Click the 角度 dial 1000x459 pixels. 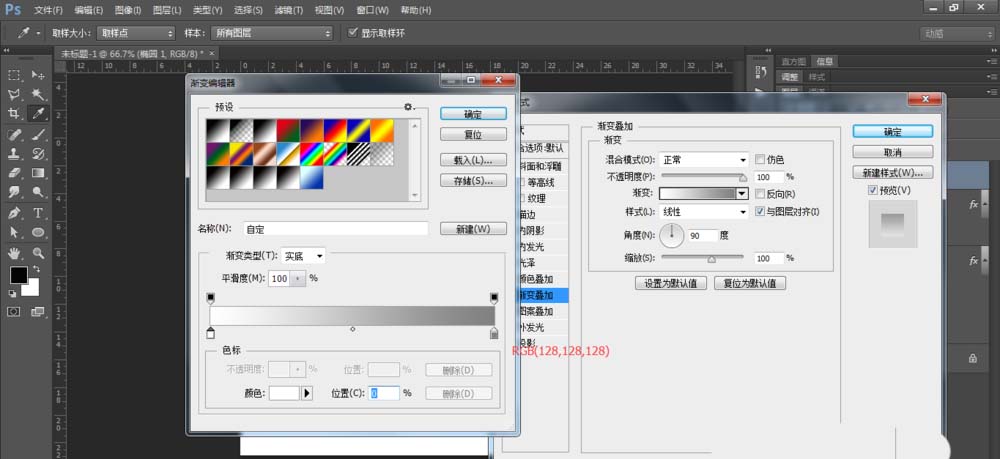coord(672,236)
